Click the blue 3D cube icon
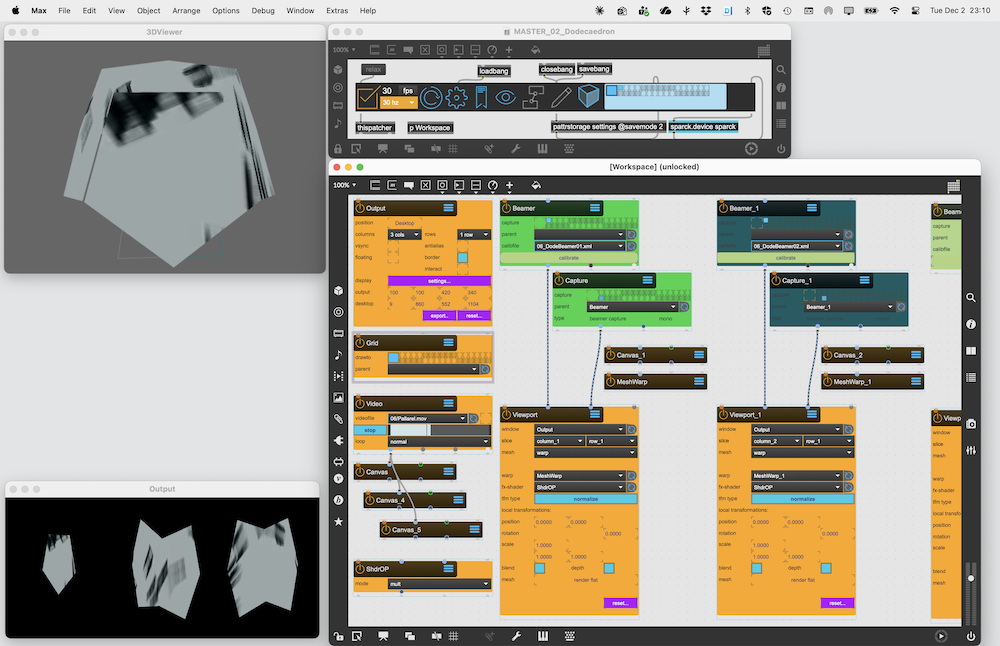The width and height of the screenshot is (1000, 646). tap(588, 97)
